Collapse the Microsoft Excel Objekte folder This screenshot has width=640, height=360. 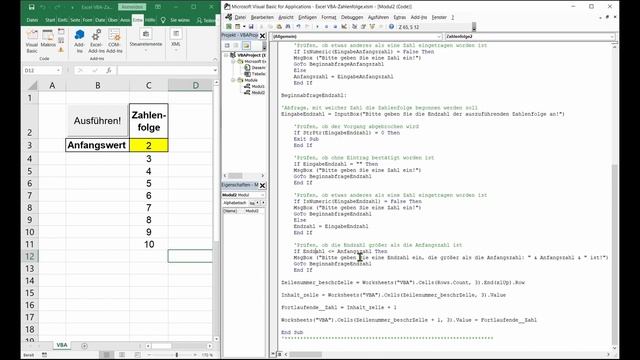point(233,61)
